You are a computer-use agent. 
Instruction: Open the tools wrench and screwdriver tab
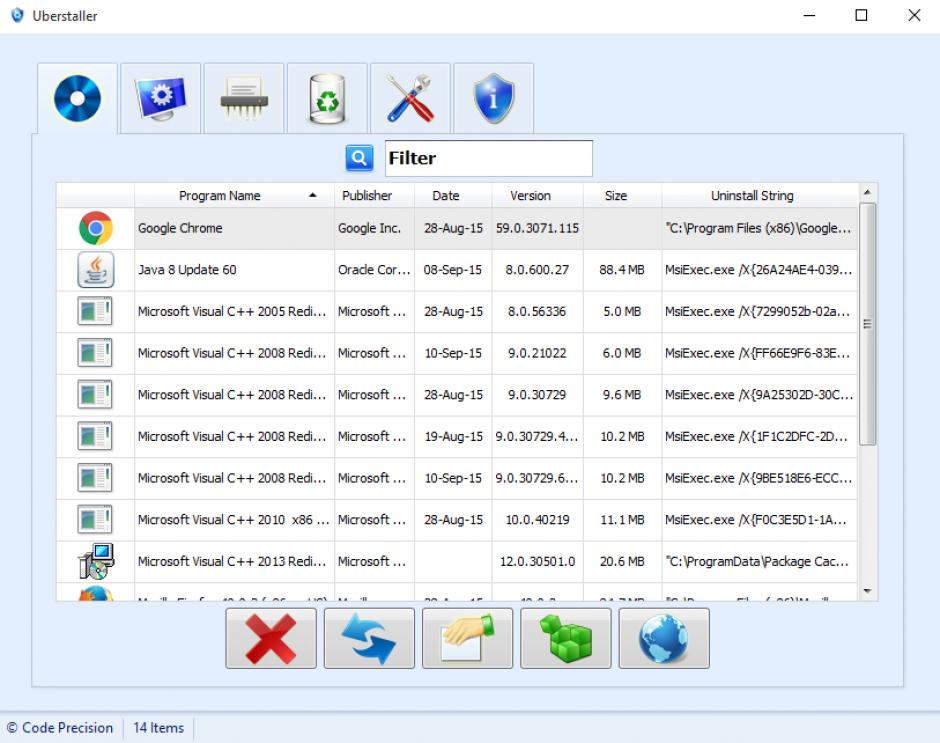click(x=411, y=98)
